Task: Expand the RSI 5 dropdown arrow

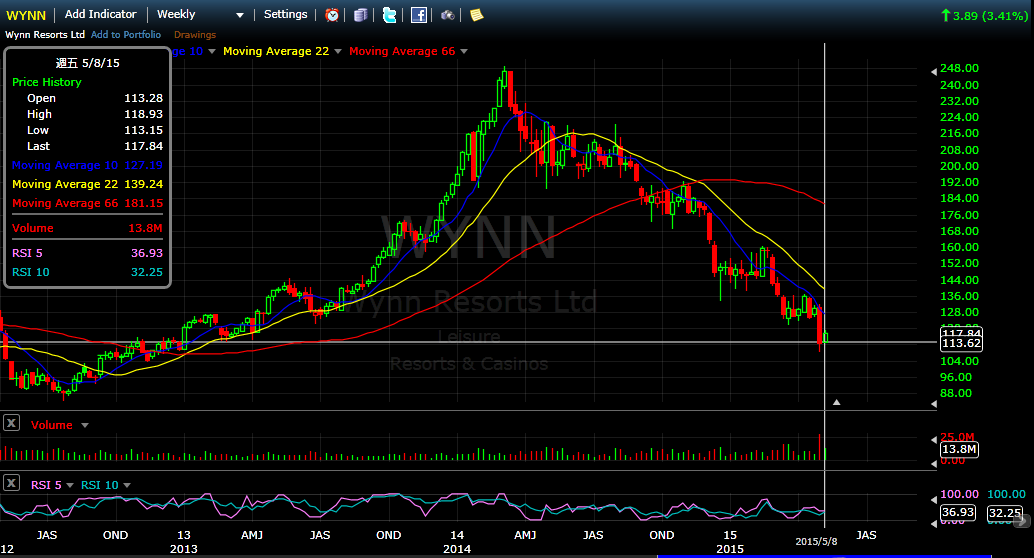Action: (69, 485)
